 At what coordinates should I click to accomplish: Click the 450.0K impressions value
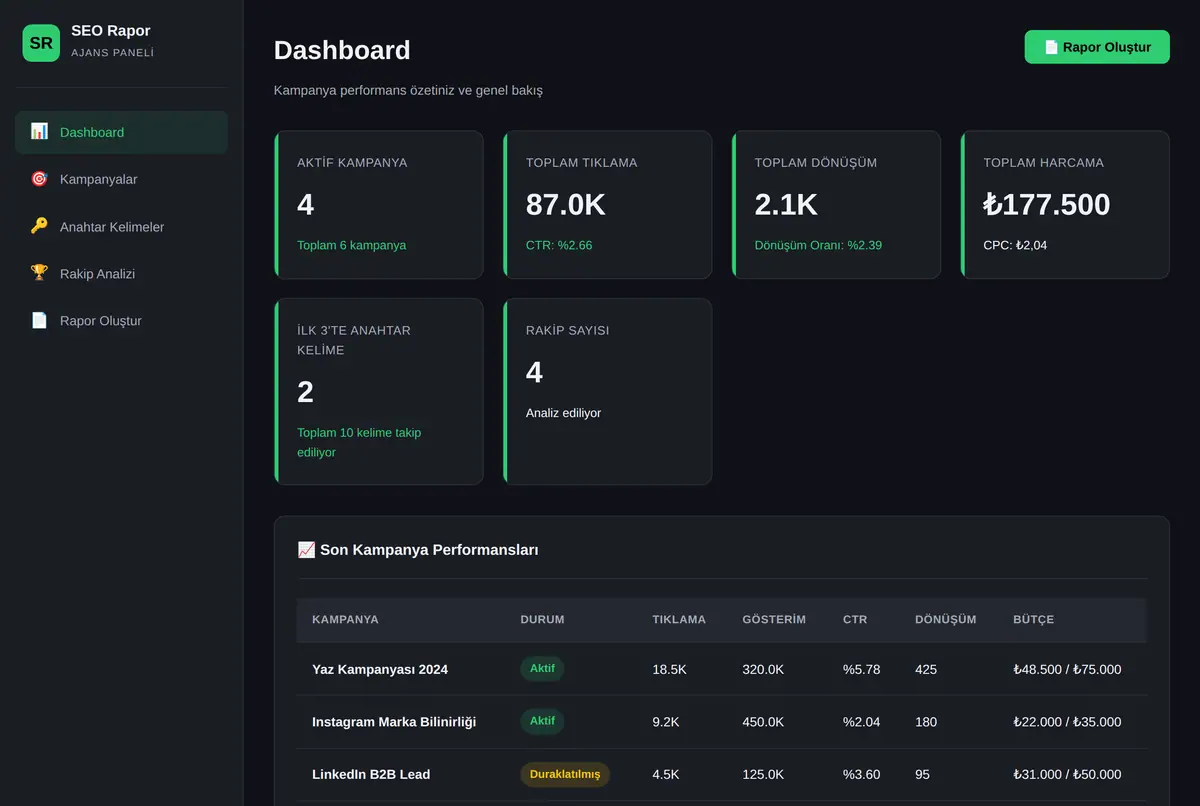763,722
